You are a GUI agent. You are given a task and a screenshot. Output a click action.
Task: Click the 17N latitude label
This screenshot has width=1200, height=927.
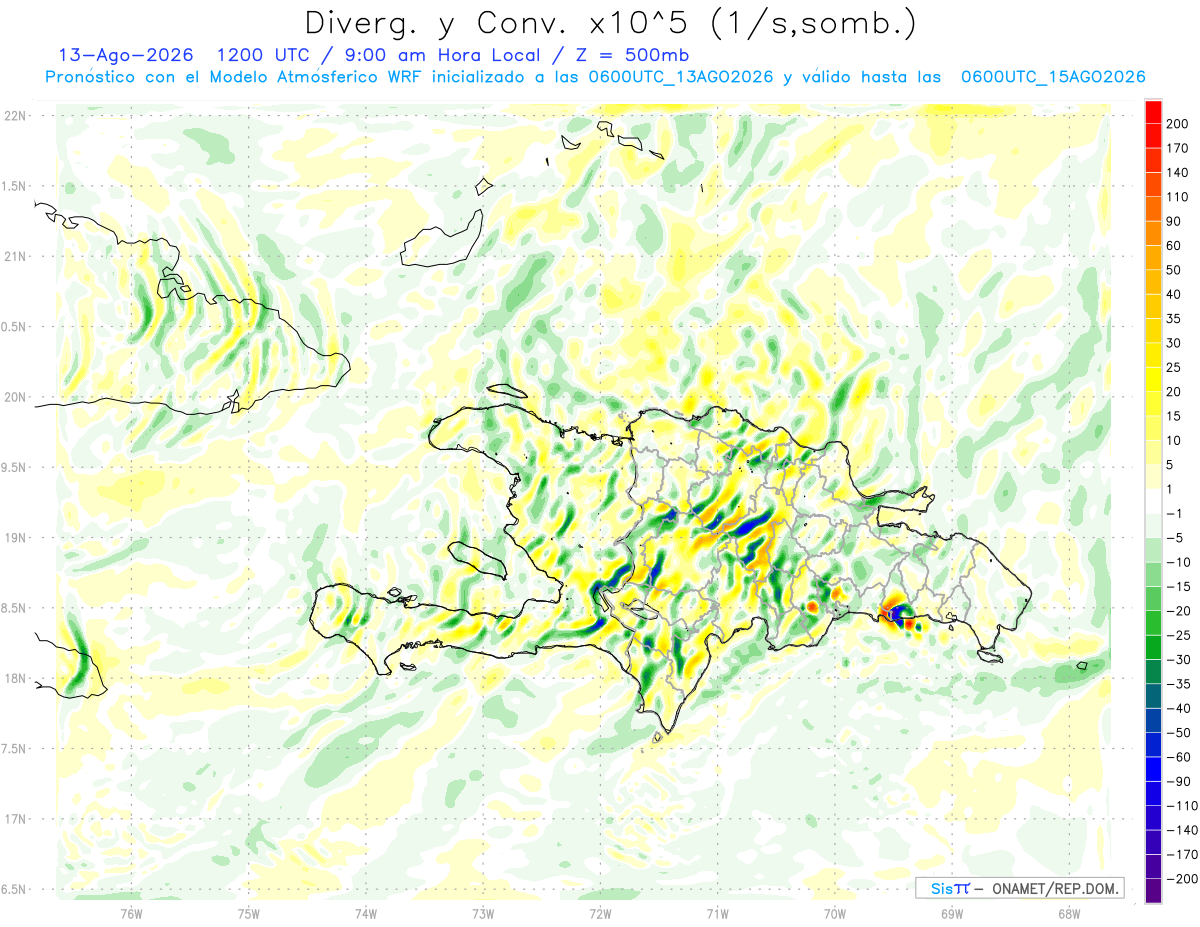point(15,819)
